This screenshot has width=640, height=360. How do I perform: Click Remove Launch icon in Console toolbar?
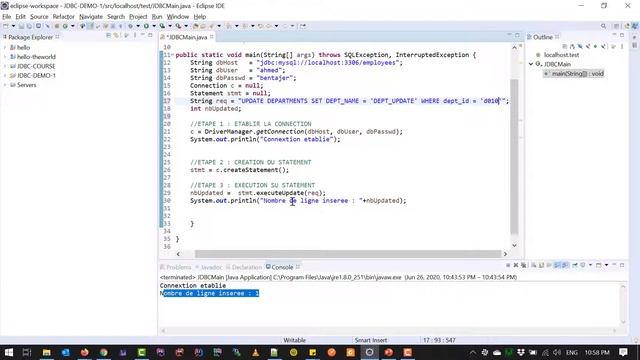516,265
